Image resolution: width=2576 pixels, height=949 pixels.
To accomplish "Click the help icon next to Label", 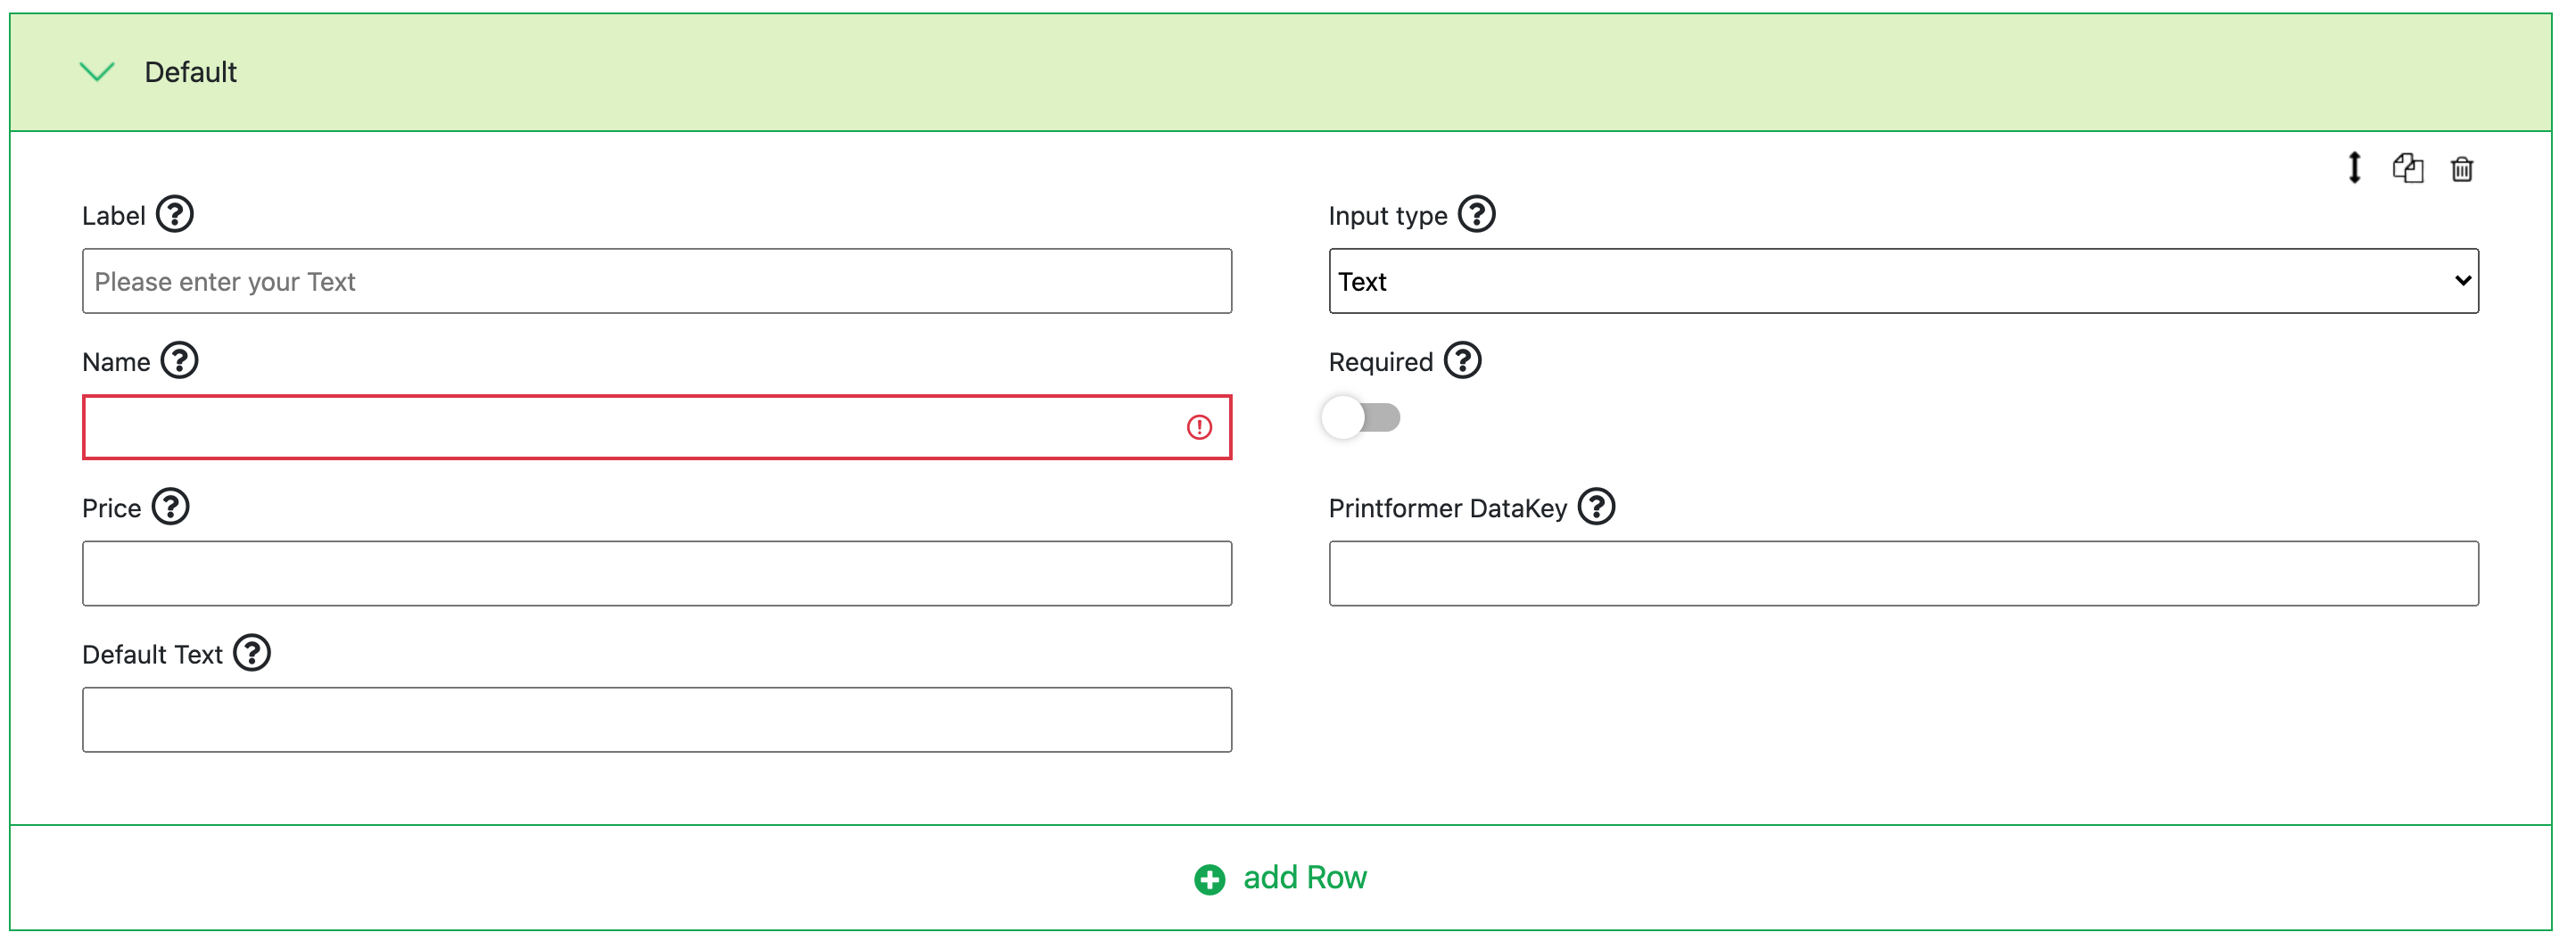I will click(175, 214).
